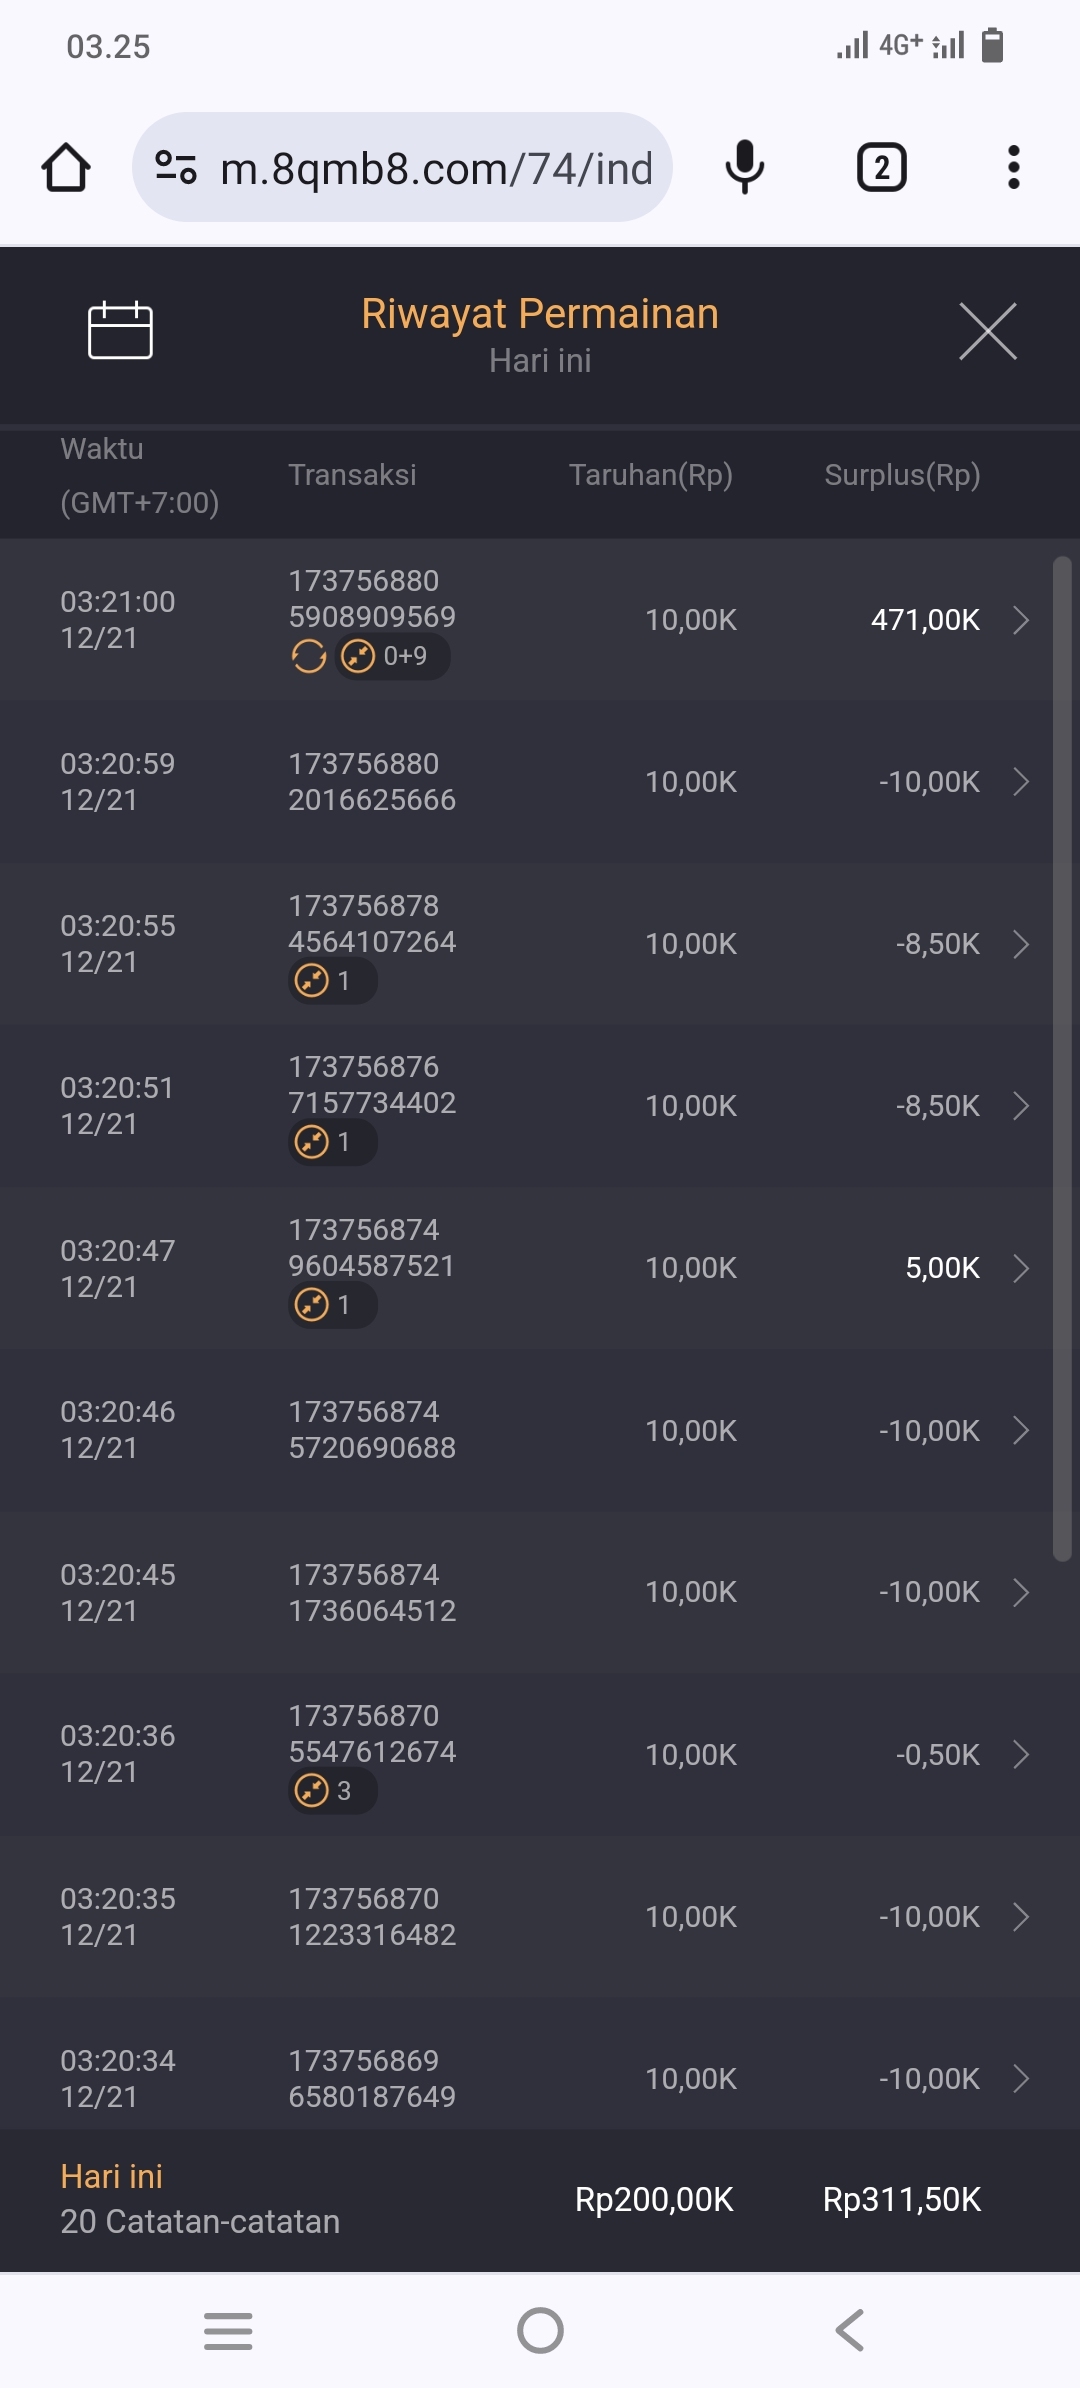Expand the 471,00K surplus entry chevron

[1021, 620]
